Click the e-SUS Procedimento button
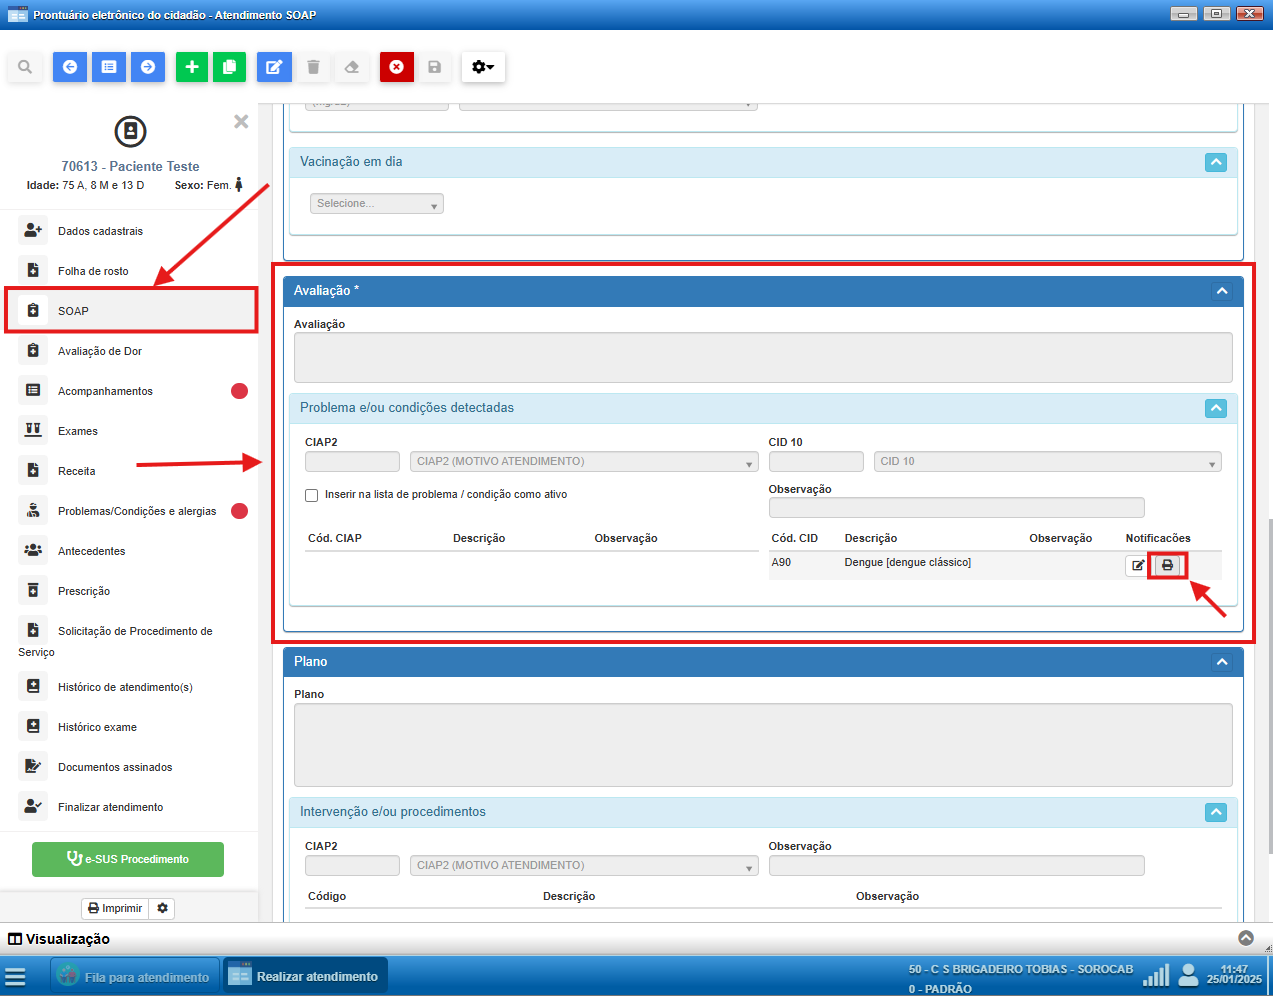 128,859
